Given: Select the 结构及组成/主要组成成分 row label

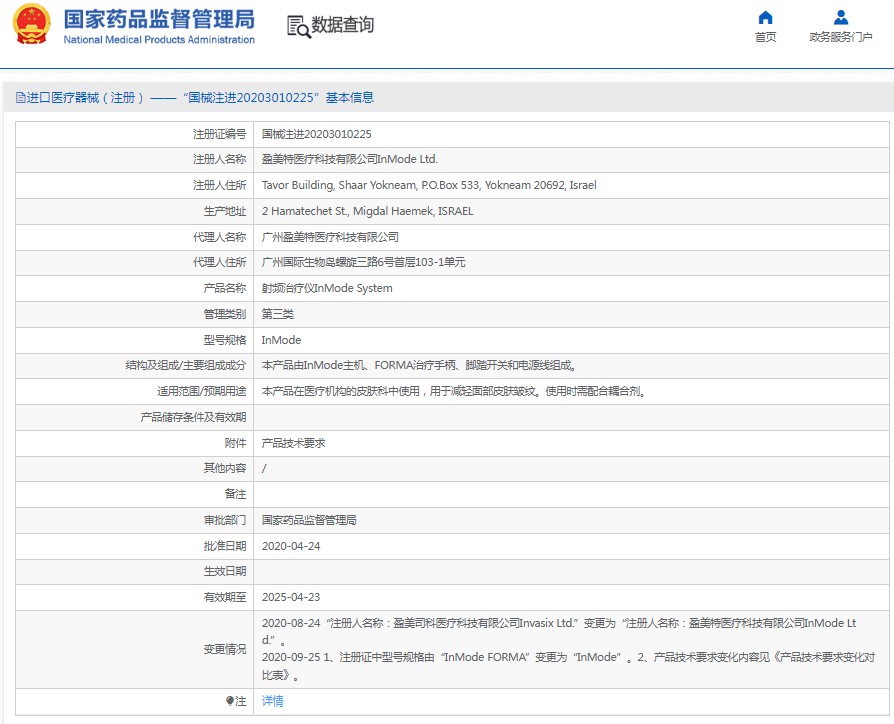Looking at the screenshot, I should tap(186, 365).
